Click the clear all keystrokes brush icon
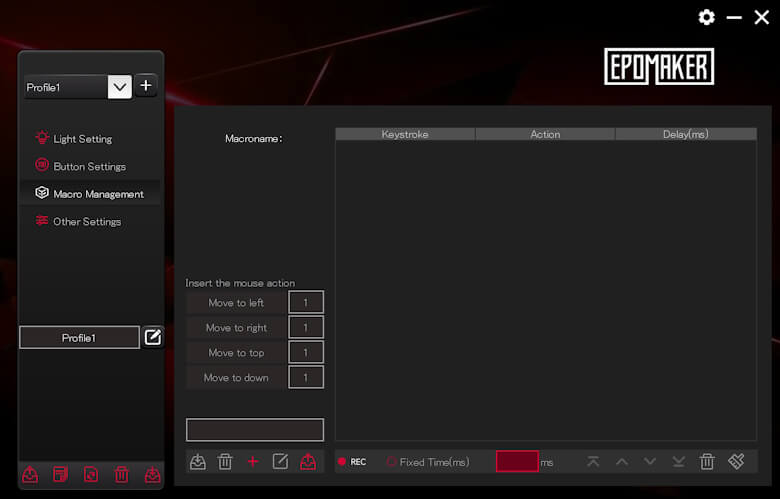Viewport: 780px width, 499px height. [737, 461]
